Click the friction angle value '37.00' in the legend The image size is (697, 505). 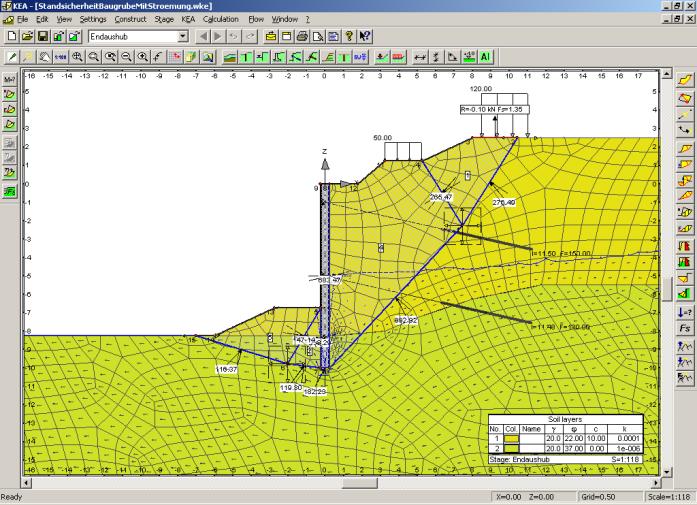click(574, 449)
